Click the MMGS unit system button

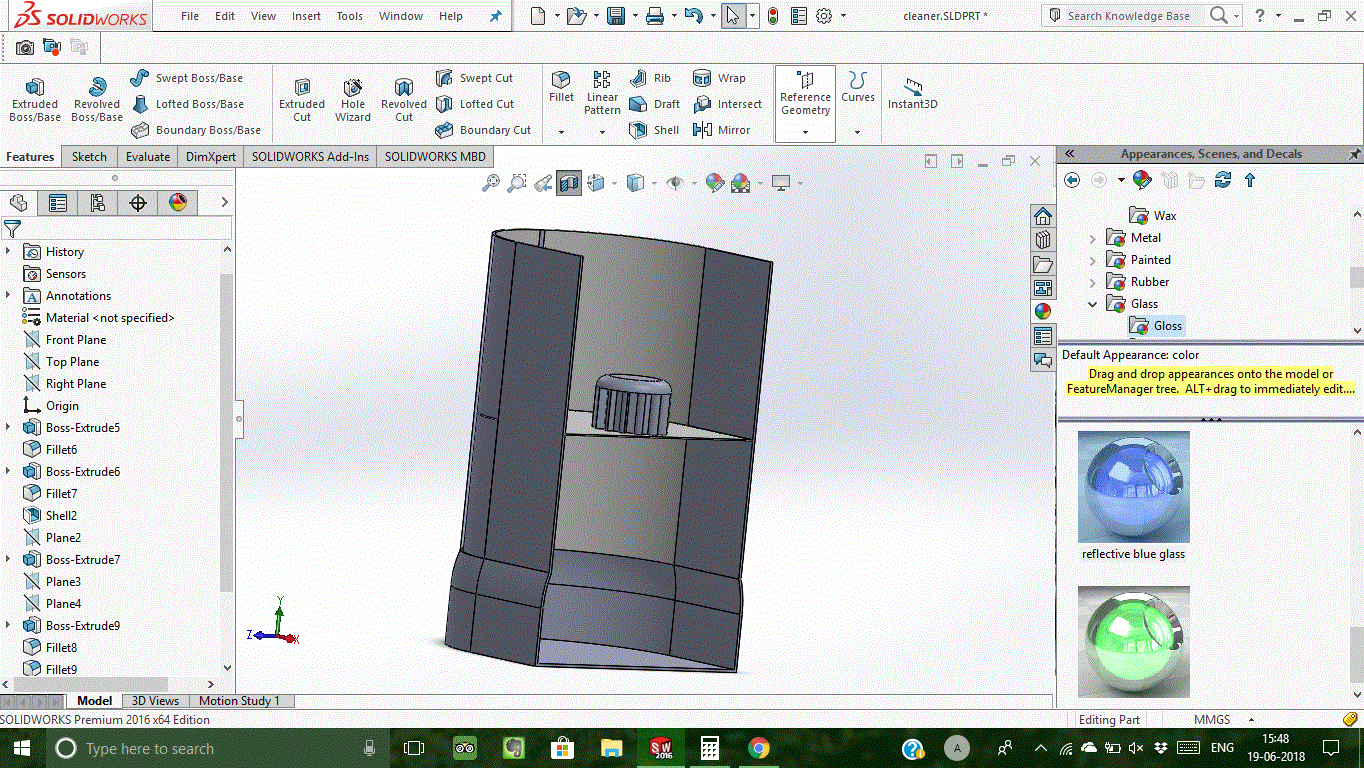[1212, 720]
